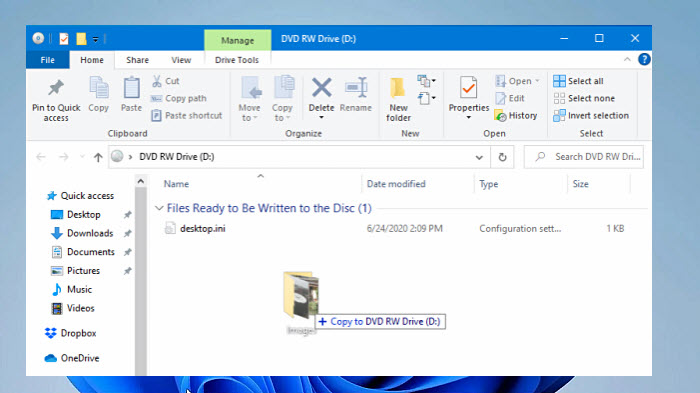This screenshot has width=700, height=393.
Task: Collapse the ribbon with chevron
Action: tap(627, 59)
